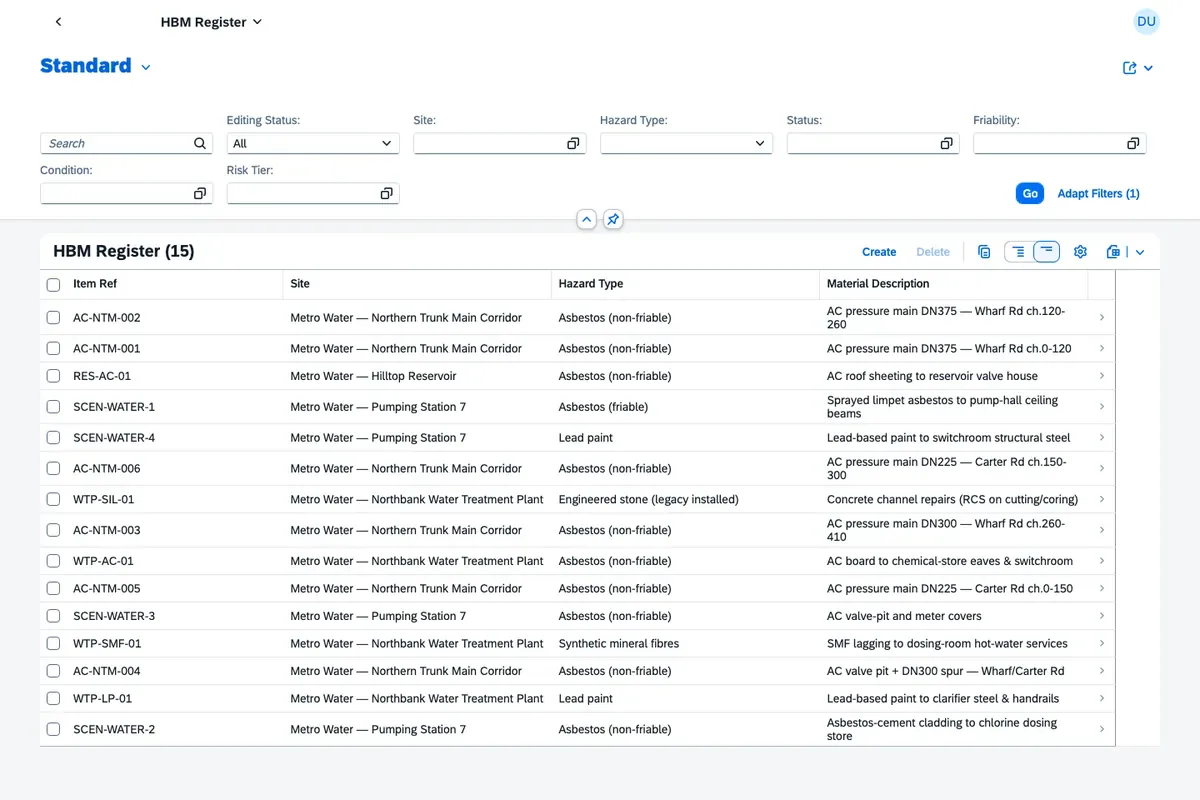Tick the WTP-SIL-01 row checkbox
Screen dimensions: 1200x800
pos(54,499)
